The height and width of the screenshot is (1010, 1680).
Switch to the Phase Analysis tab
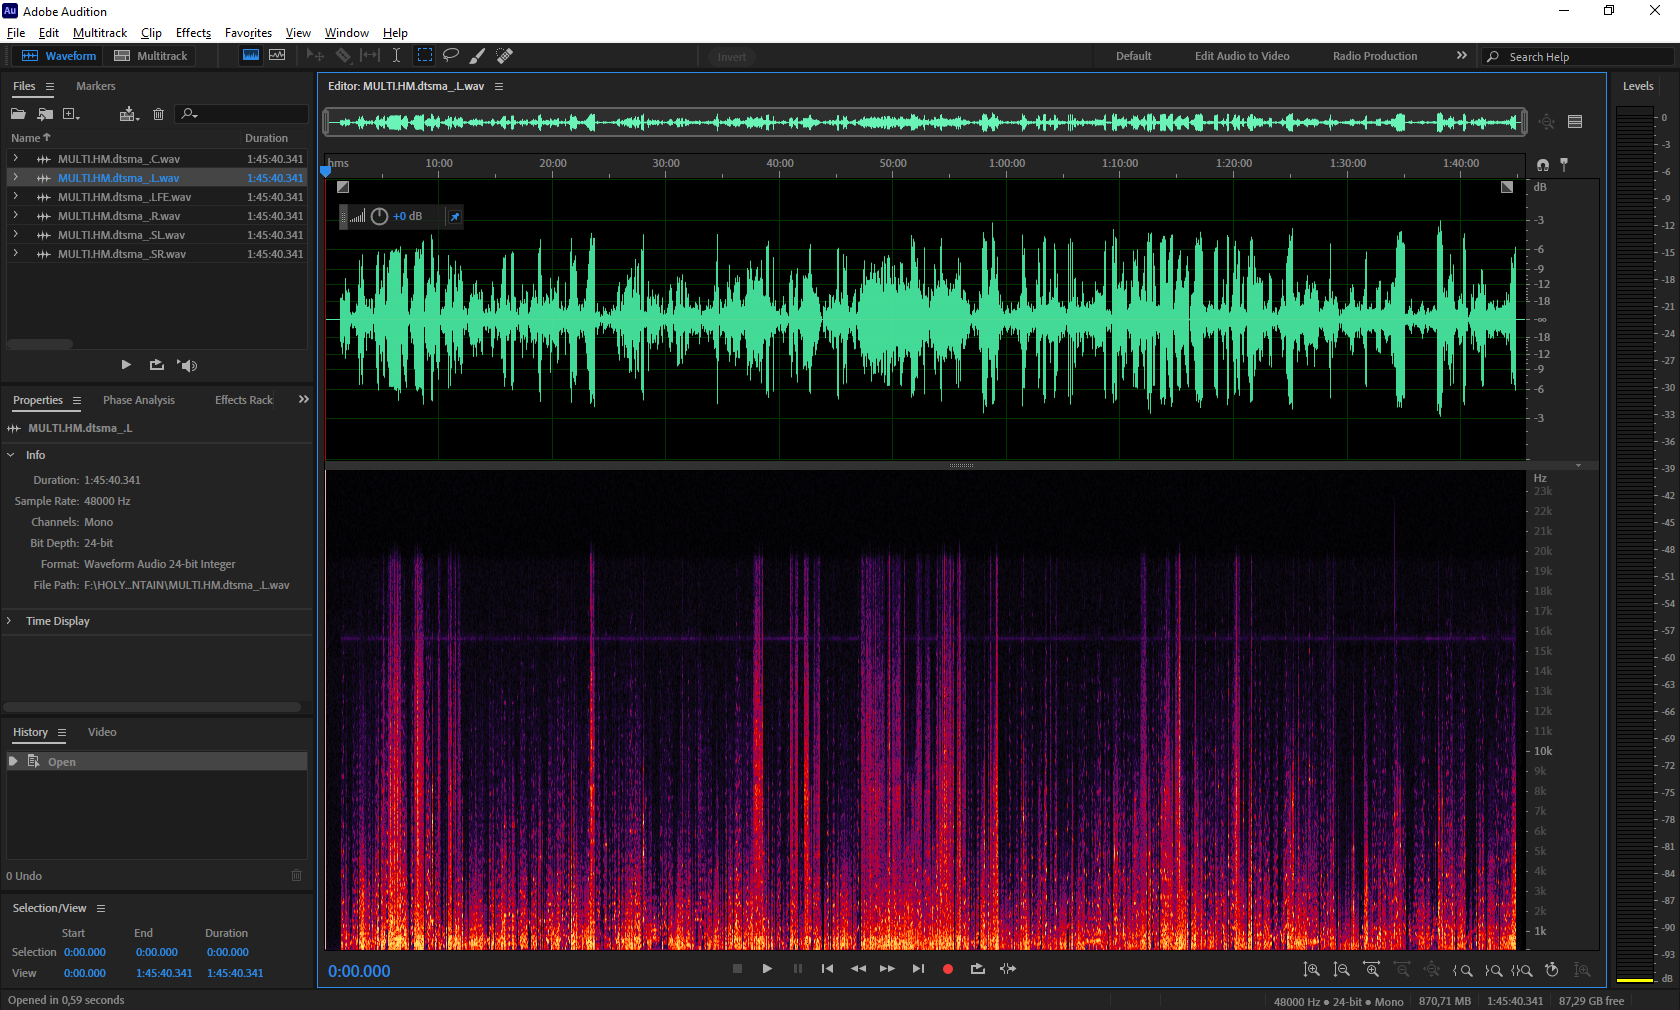(x=138, y=400)
